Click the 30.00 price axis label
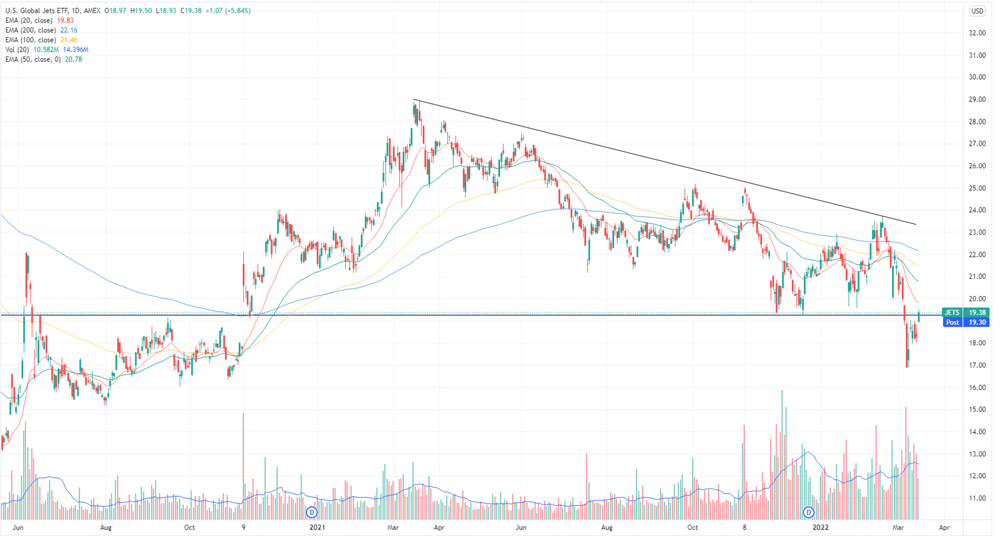 [x=977, y=77]
